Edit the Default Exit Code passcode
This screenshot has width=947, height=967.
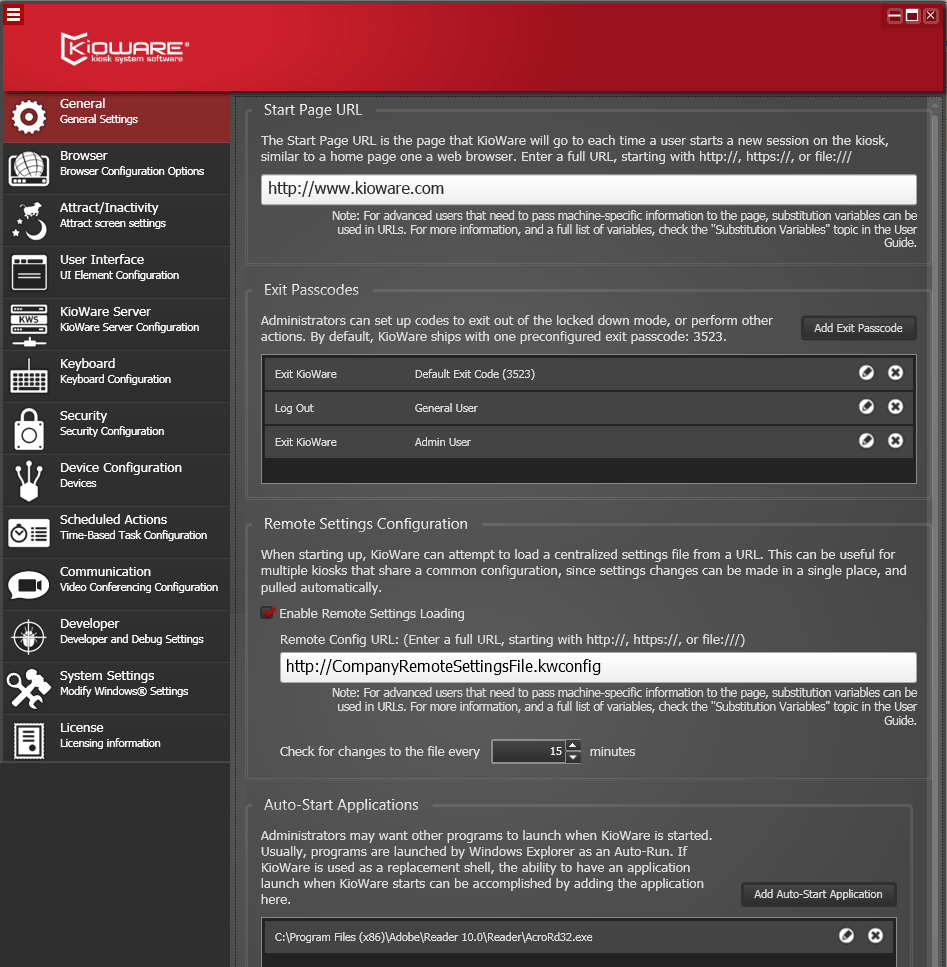pos(866,372)
